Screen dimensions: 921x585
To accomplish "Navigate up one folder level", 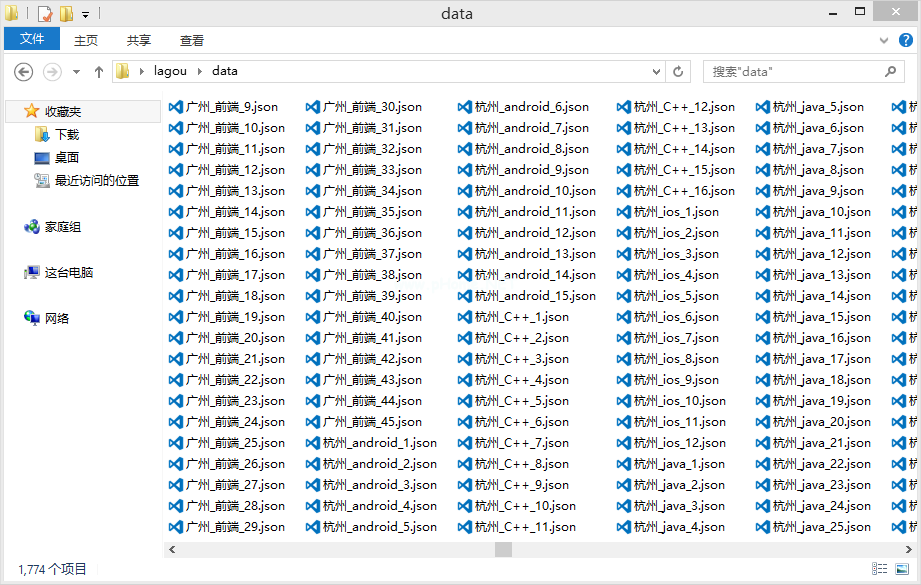I will coord(99,72).
